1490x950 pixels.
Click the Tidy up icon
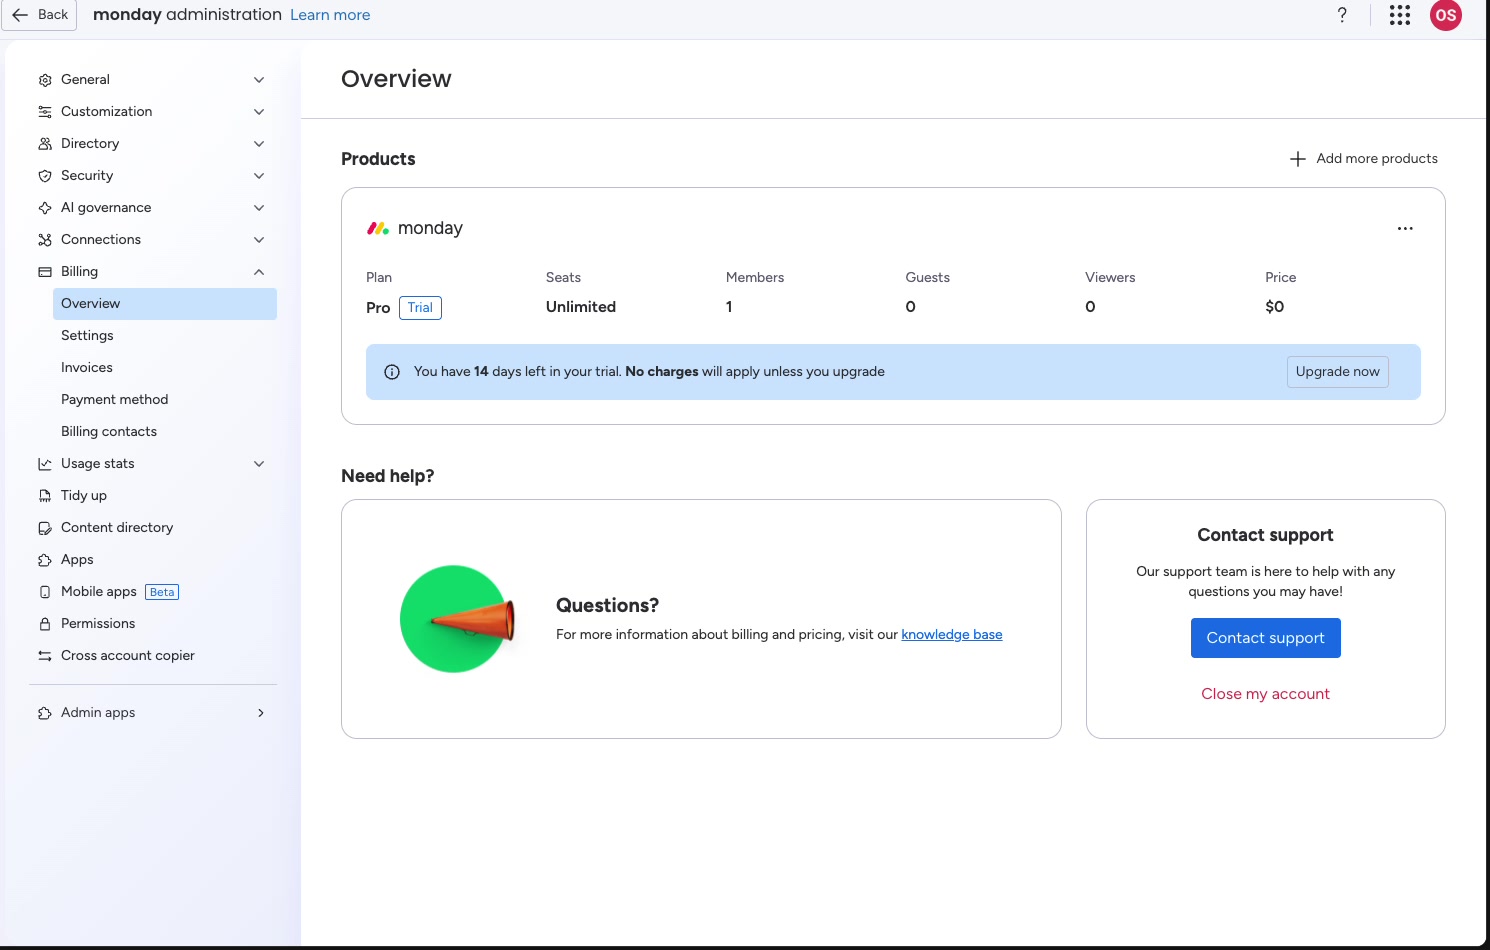click(x=45, y=496)
